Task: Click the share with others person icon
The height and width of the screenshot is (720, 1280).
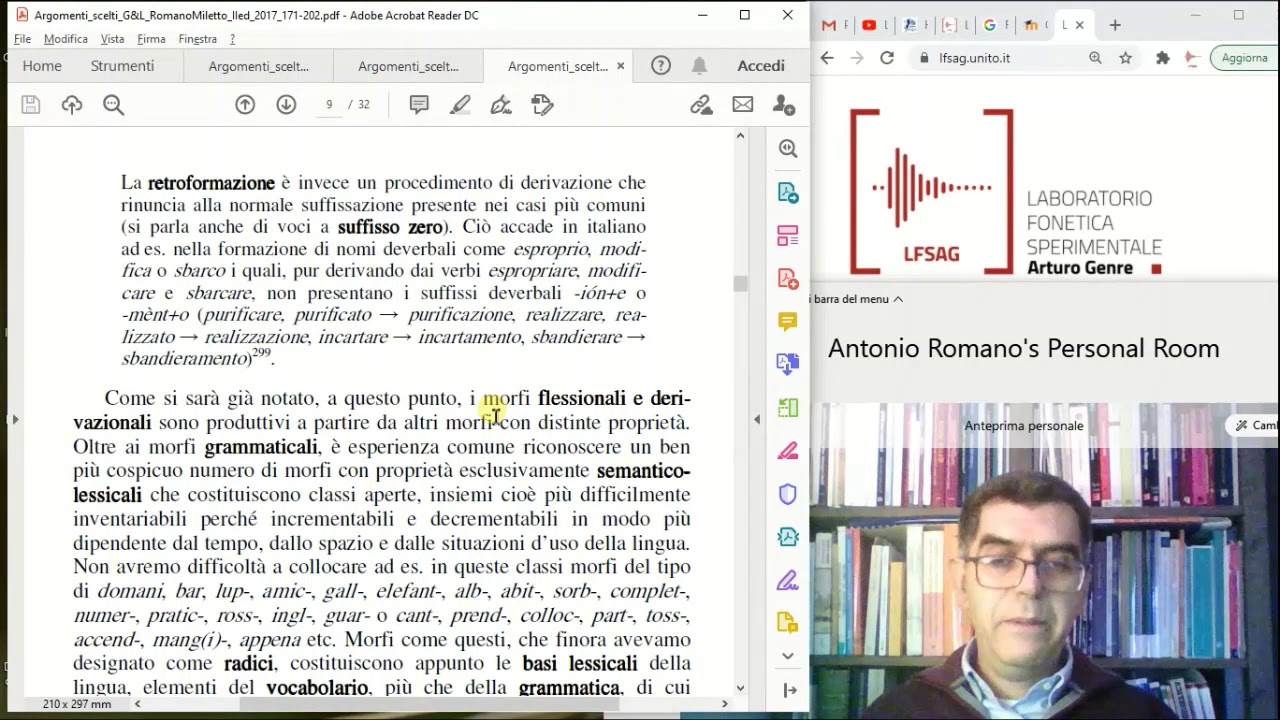Action: click(x=784, y=104)
